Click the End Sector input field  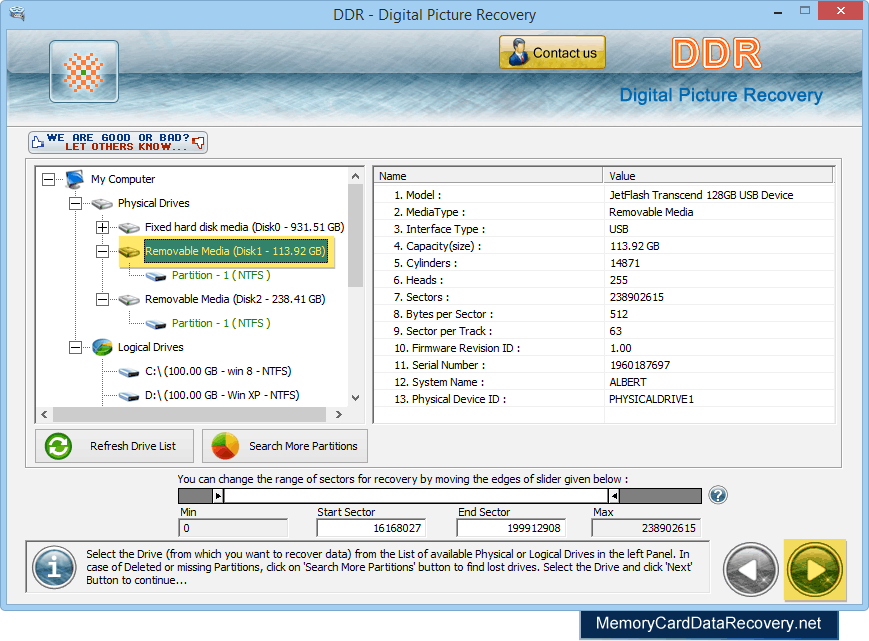[x=511, y=528]
